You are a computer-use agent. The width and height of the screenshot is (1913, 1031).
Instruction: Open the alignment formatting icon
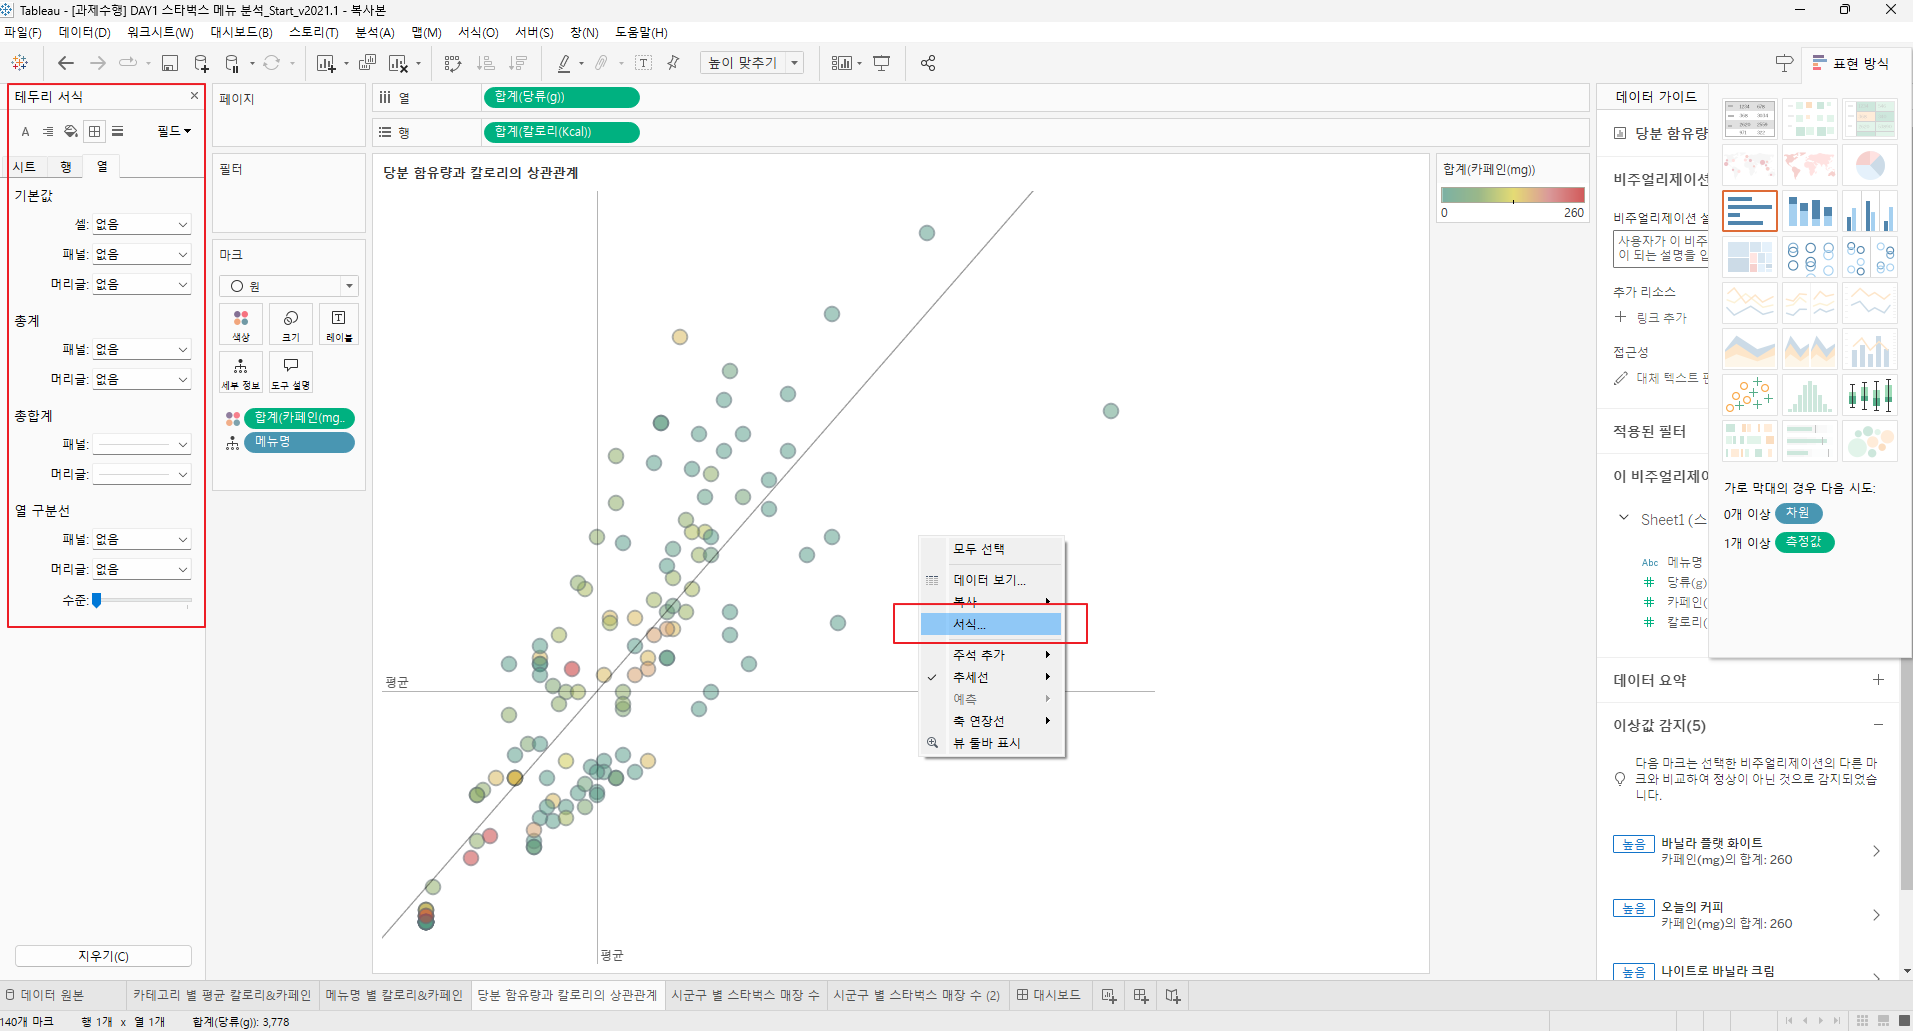pyautogui.click(x=48, y=131)
